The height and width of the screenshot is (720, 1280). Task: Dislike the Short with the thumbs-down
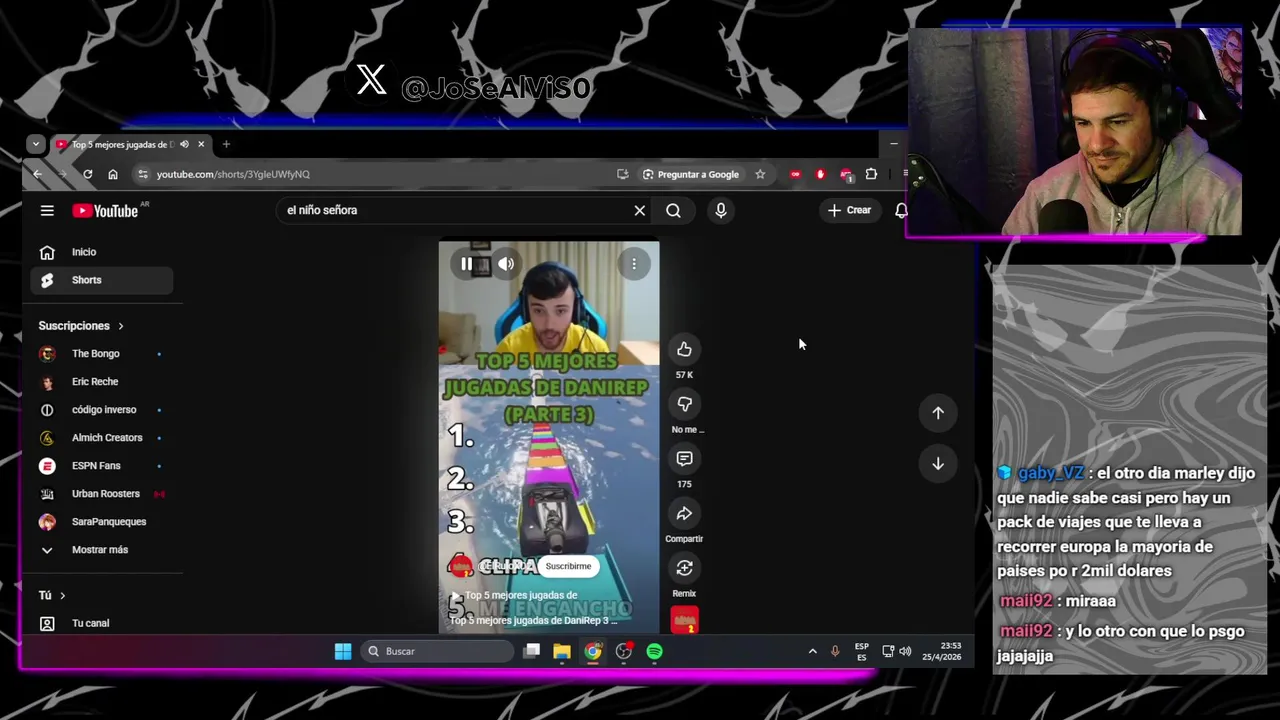684,404
